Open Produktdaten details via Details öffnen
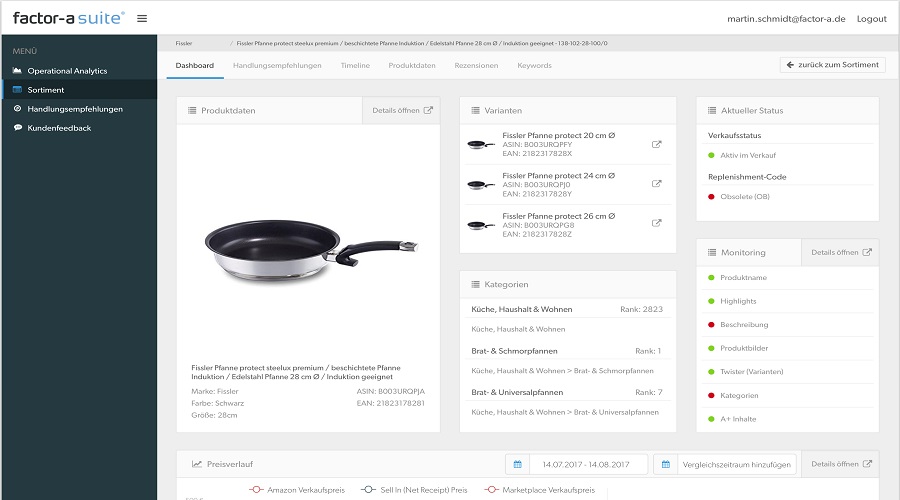The width and height of the screenshot is (900, 500). coord(401,110)
